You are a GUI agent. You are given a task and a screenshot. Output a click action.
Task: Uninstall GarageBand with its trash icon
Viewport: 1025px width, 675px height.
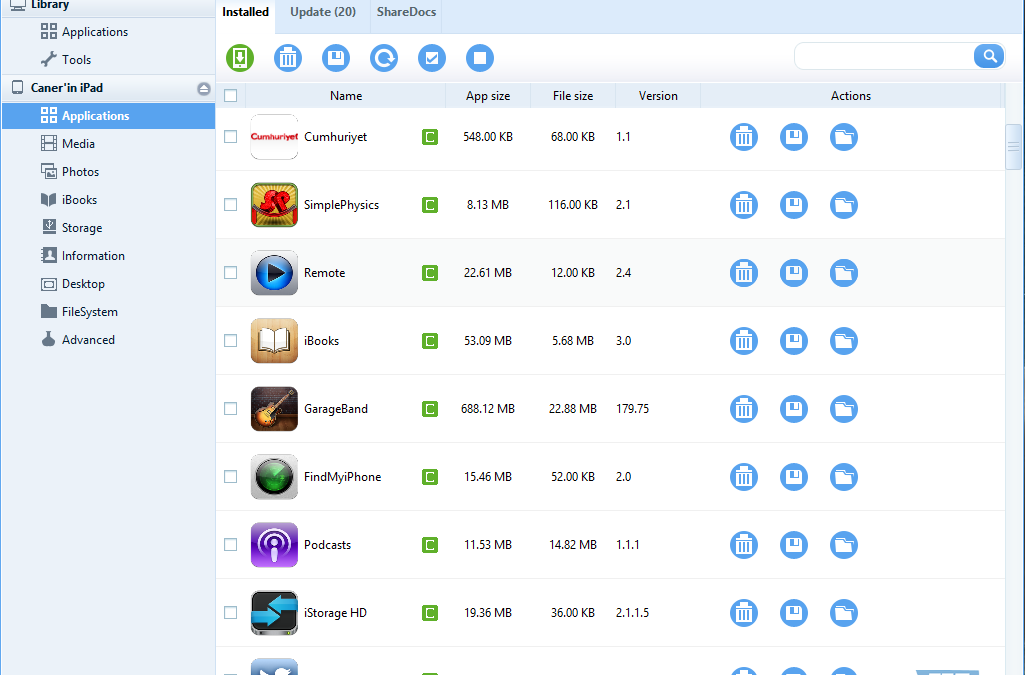(x=744, y=409)
